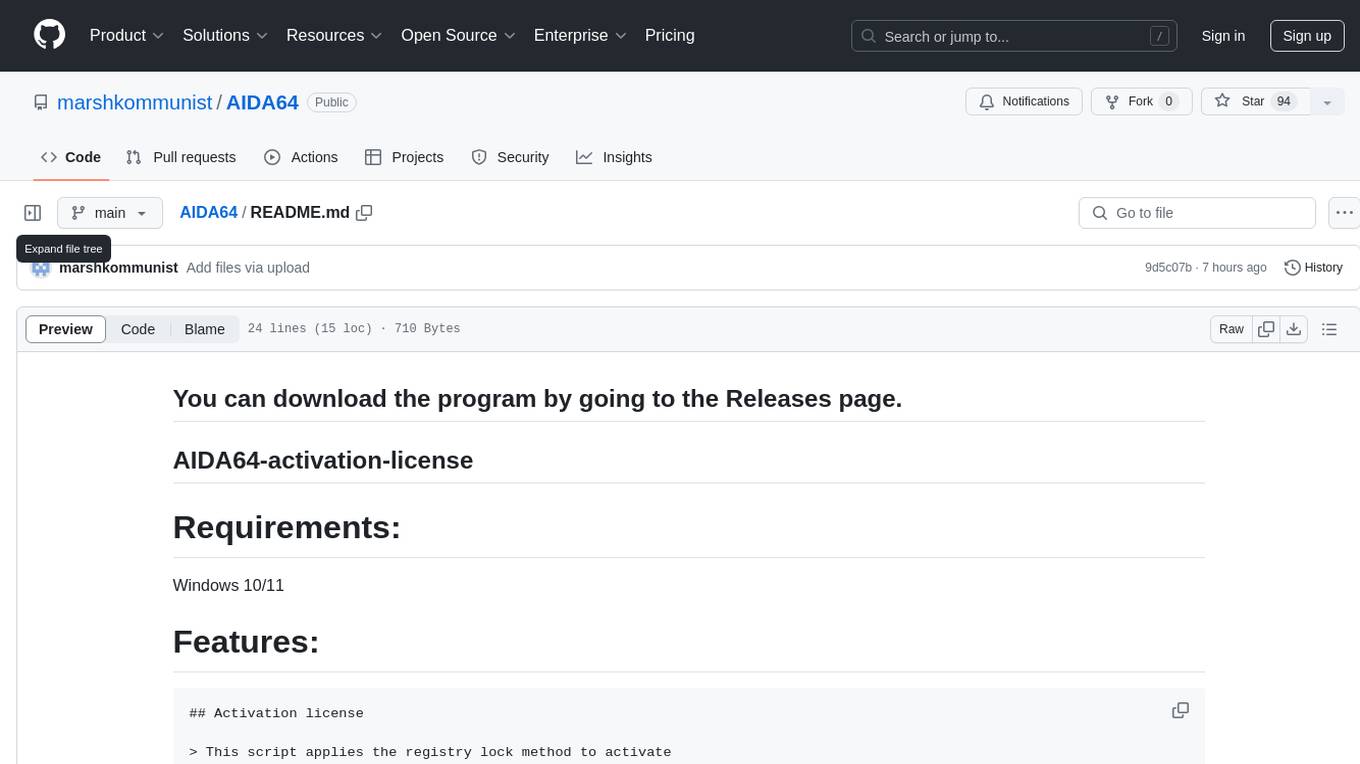
Task: Open the AIDA64 repository title link
Action: point(262,102)
